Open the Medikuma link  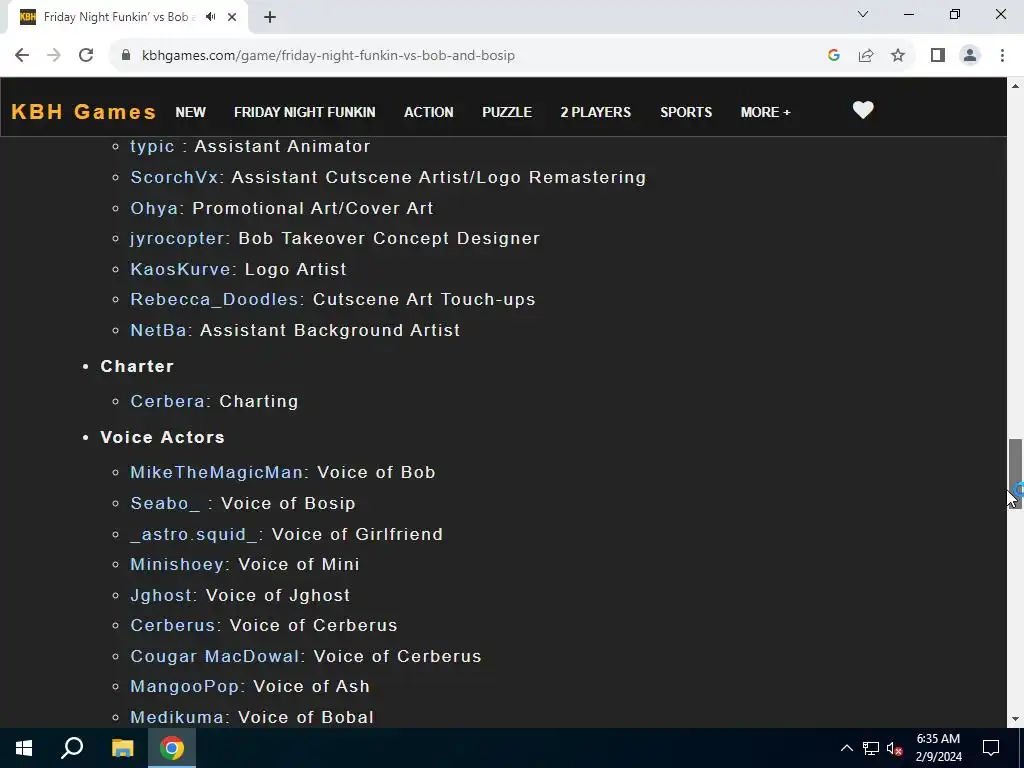(177, 717)
